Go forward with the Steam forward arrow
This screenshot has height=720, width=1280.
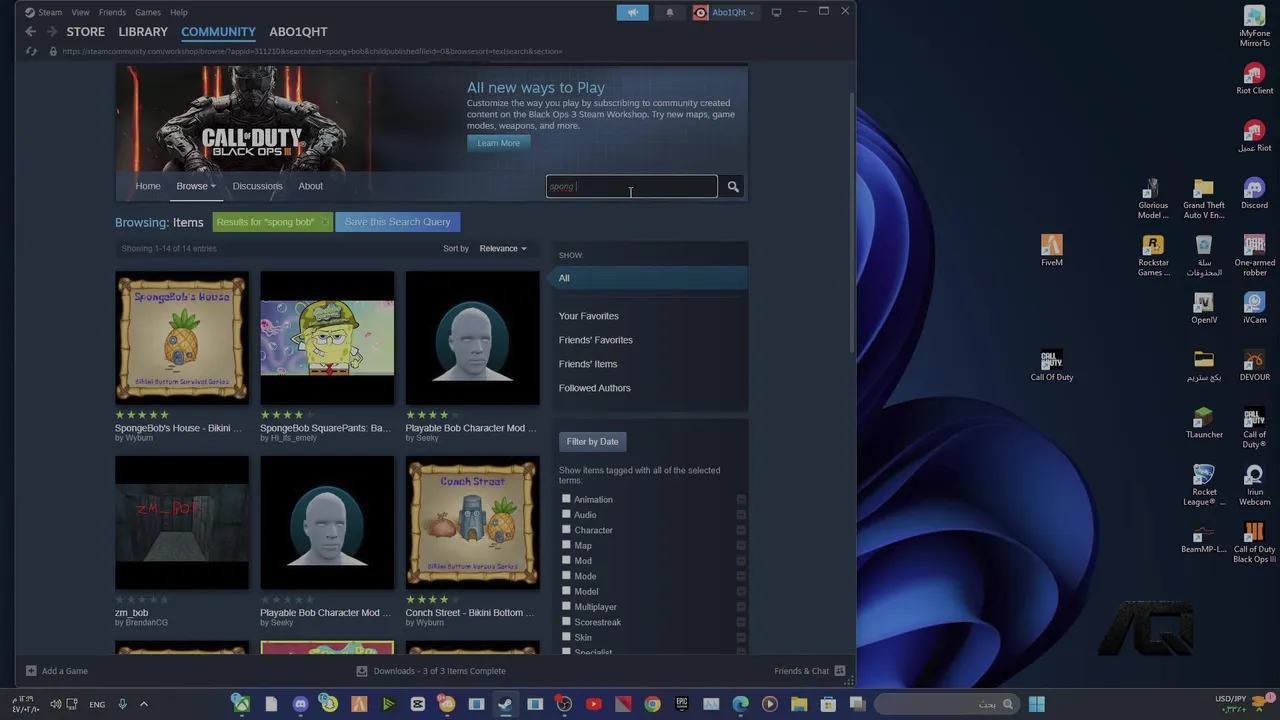50,32
